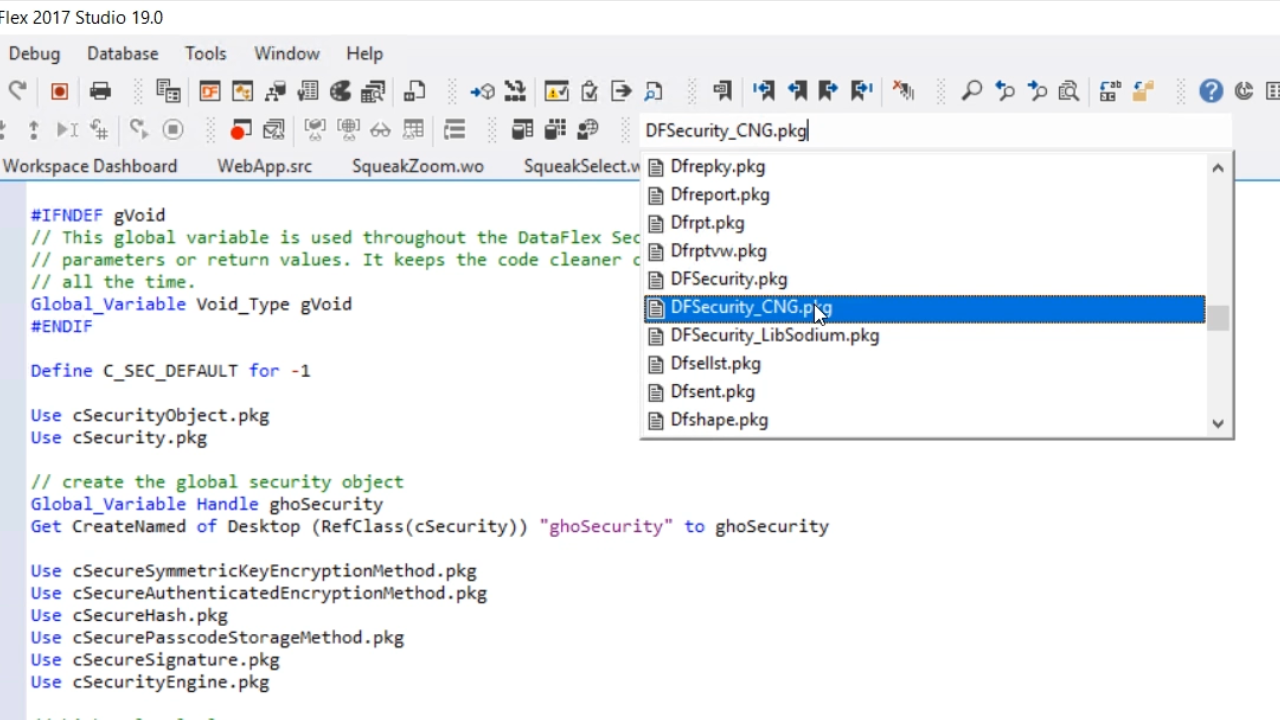This screenshot has height=720, width=1280.
Task: Click the Print icon in the toolbar
Action: (x=100, y=92)
